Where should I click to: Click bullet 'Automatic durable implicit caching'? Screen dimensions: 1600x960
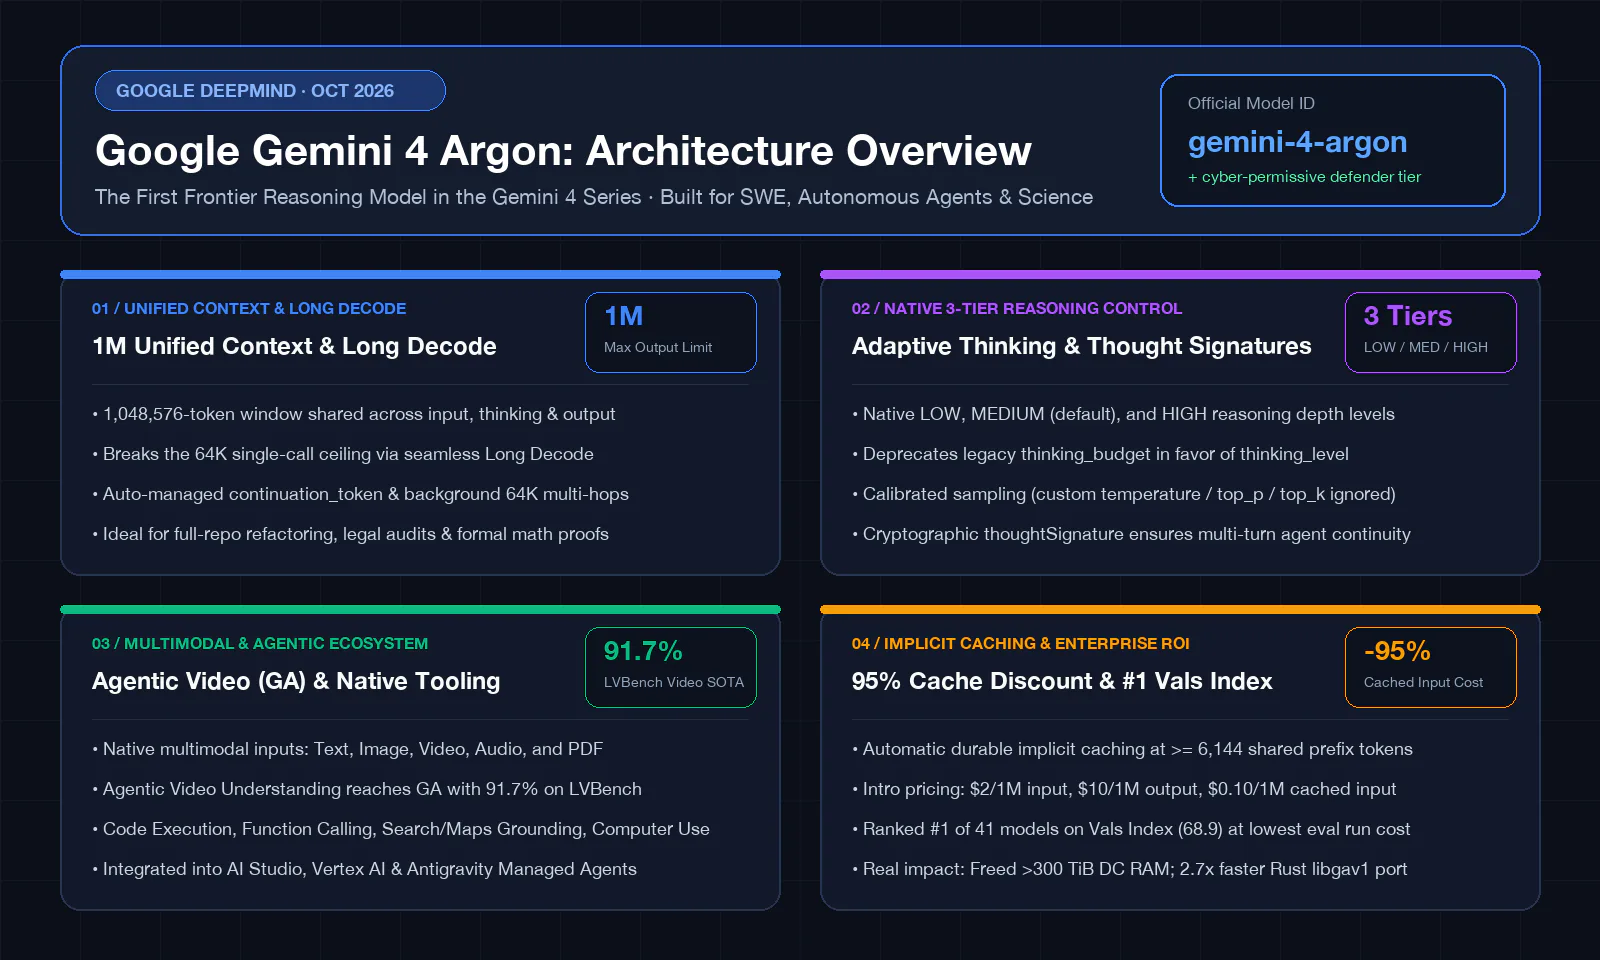pos(1133,749)
